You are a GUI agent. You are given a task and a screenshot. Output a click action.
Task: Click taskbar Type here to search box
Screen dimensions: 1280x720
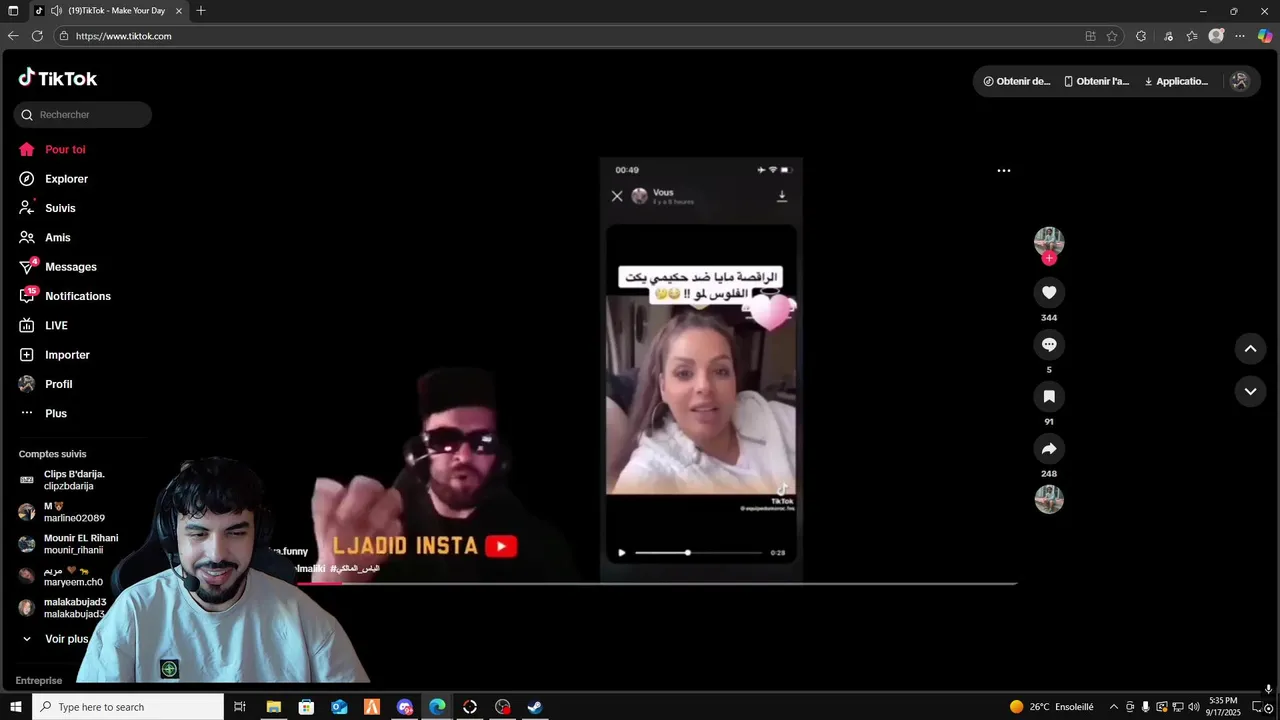(x=126, y=707)
